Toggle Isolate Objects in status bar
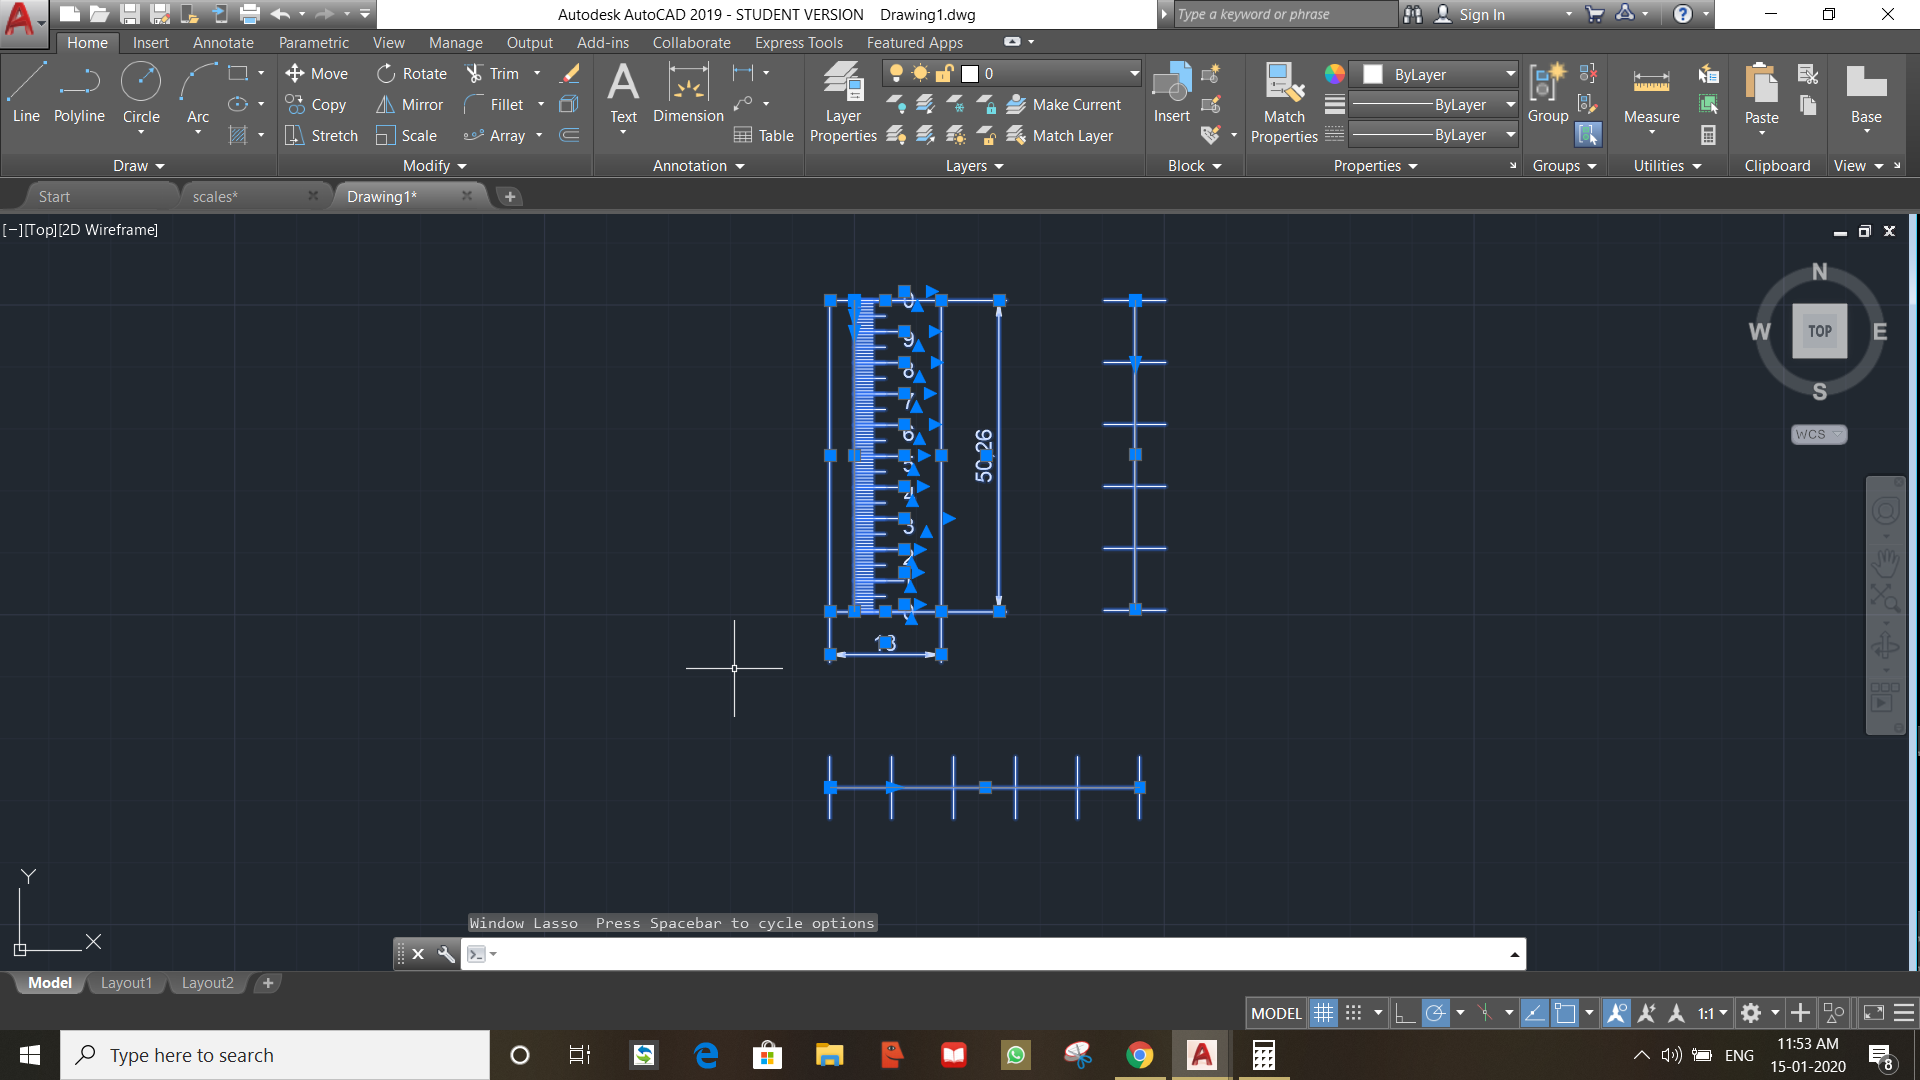 [x=1833, y=1012]
